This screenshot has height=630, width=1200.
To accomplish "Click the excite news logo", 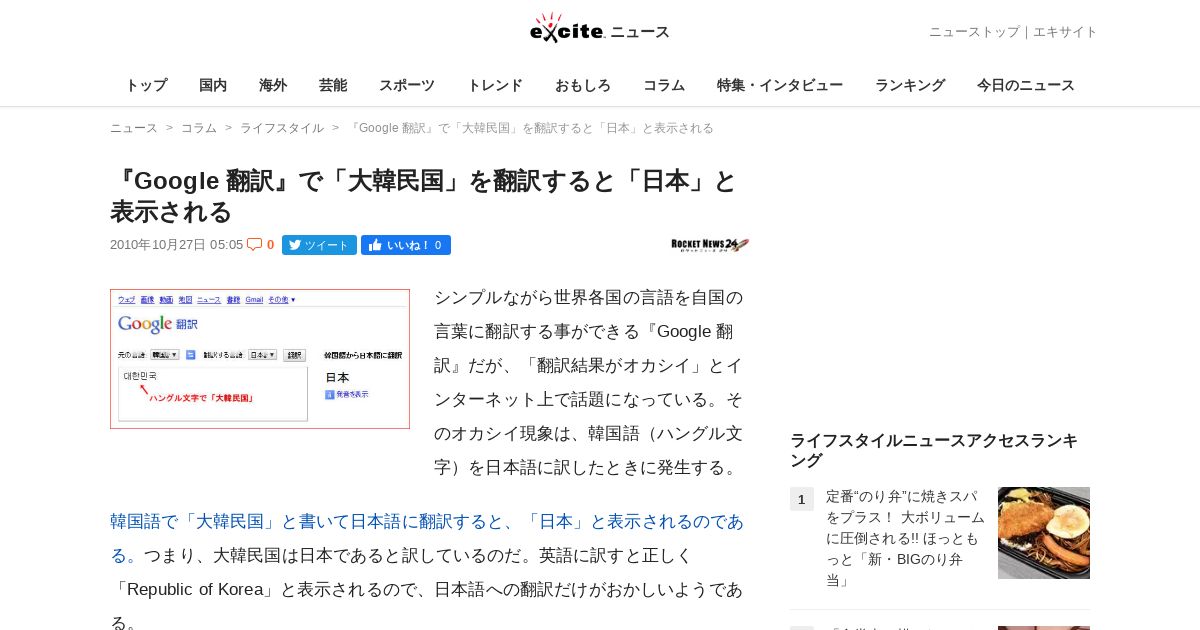I will point(599,29).
